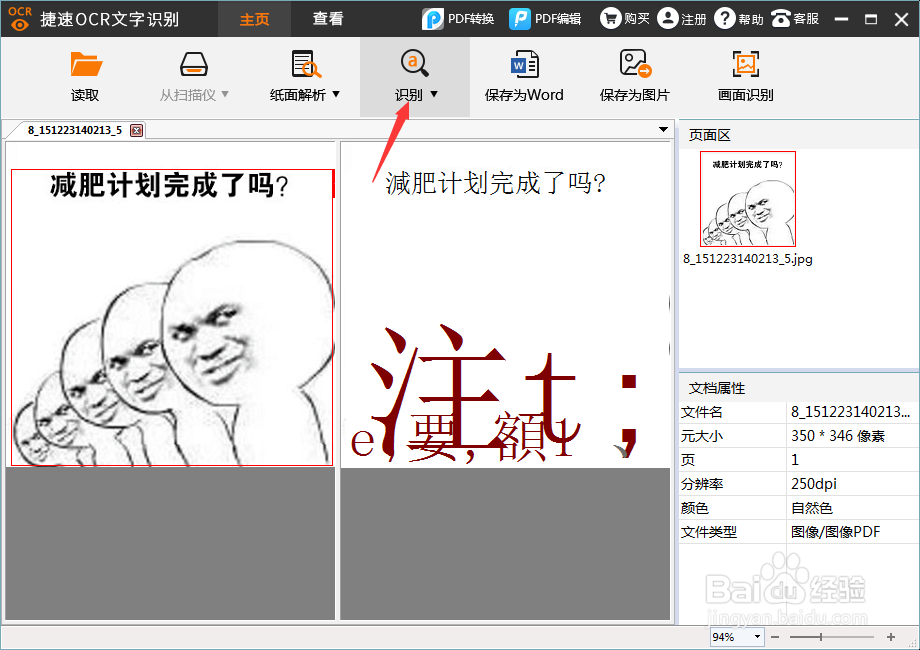Image resolution: width=920 pixels, height=650 pixels.
Task: Expand the 从扫描仪 dropdown arrow
Action: (225, 94)
